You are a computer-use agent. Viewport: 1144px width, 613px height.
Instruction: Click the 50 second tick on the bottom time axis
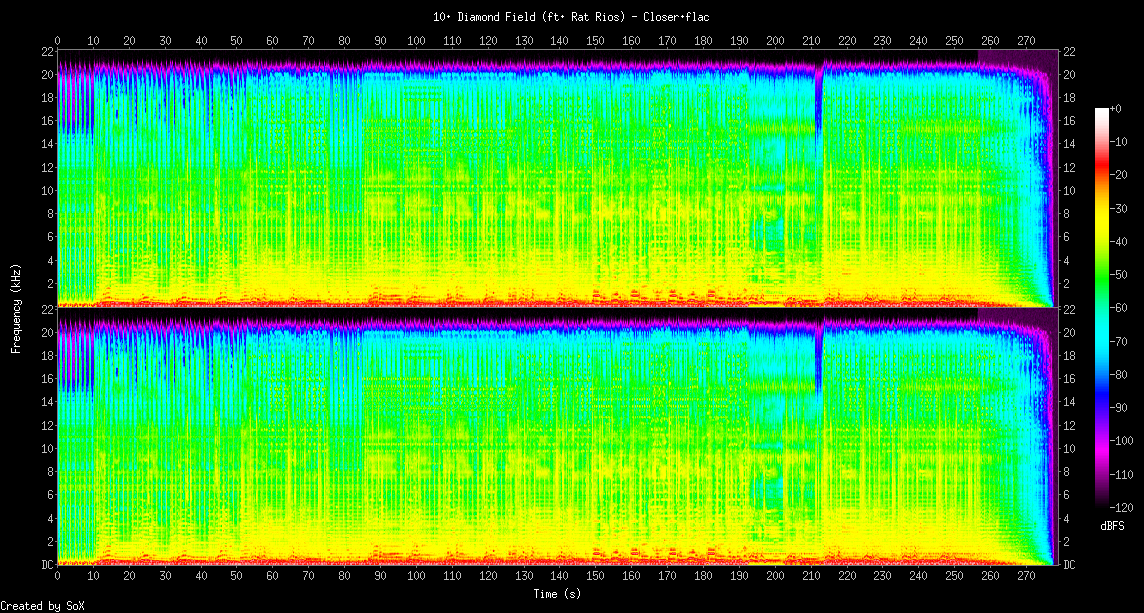pyautogui.click(x=236, y=577)
